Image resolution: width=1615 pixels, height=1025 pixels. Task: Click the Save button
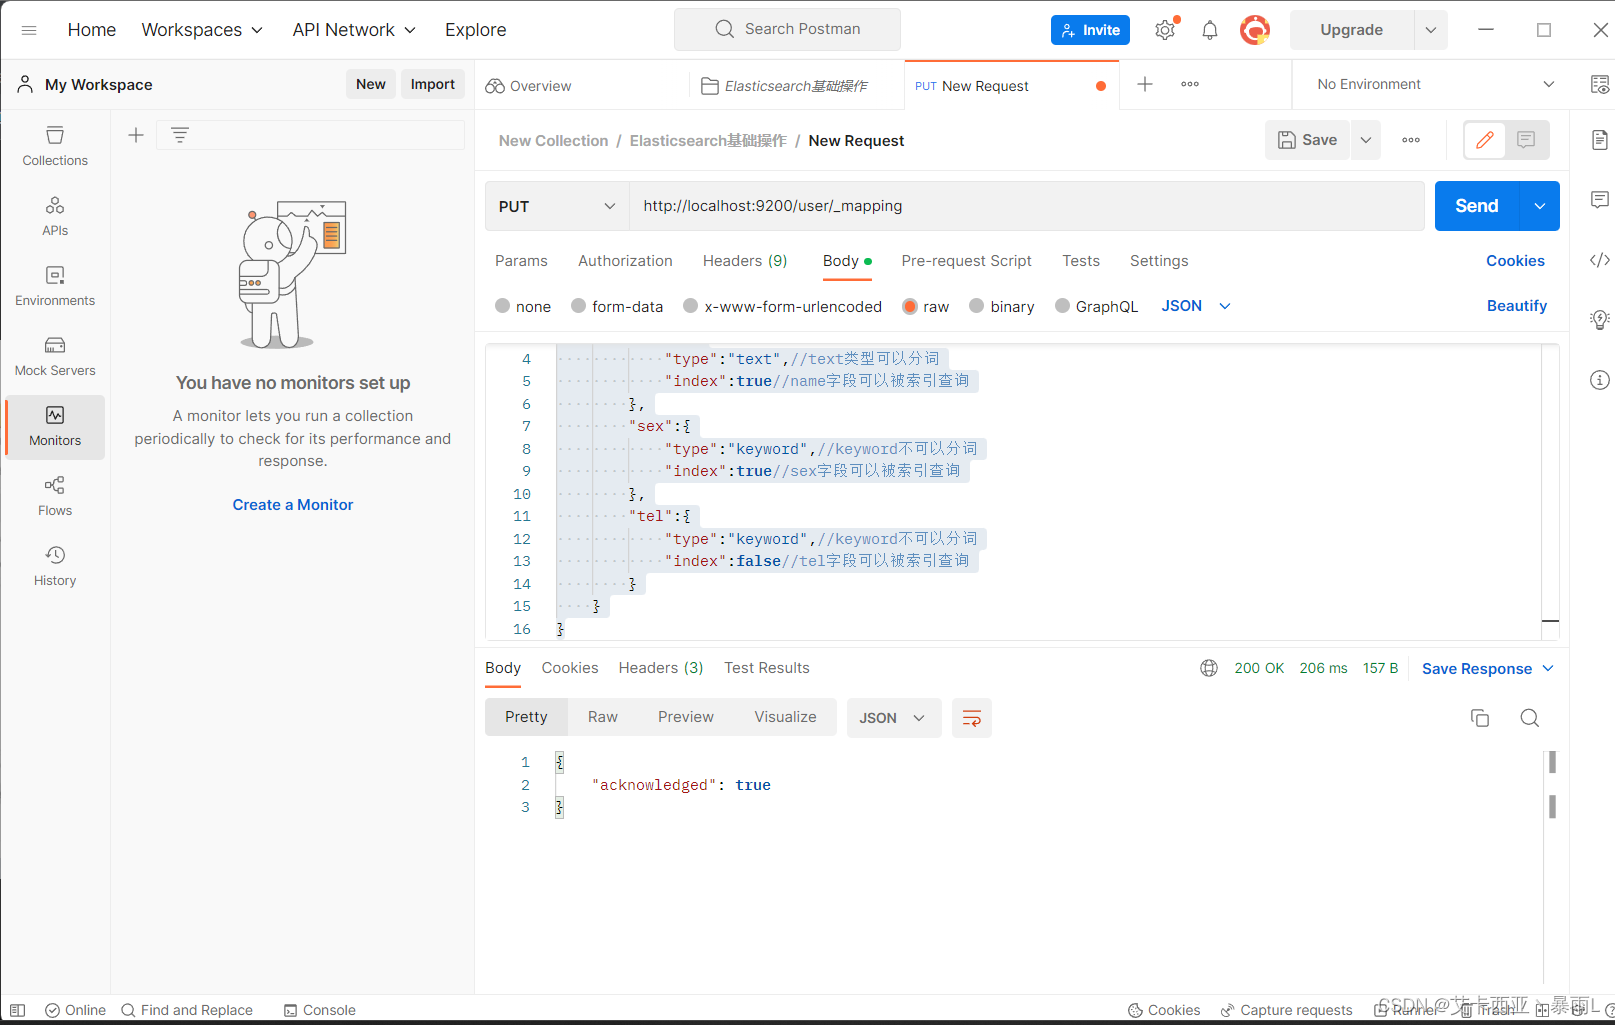tap(1308, 140)
